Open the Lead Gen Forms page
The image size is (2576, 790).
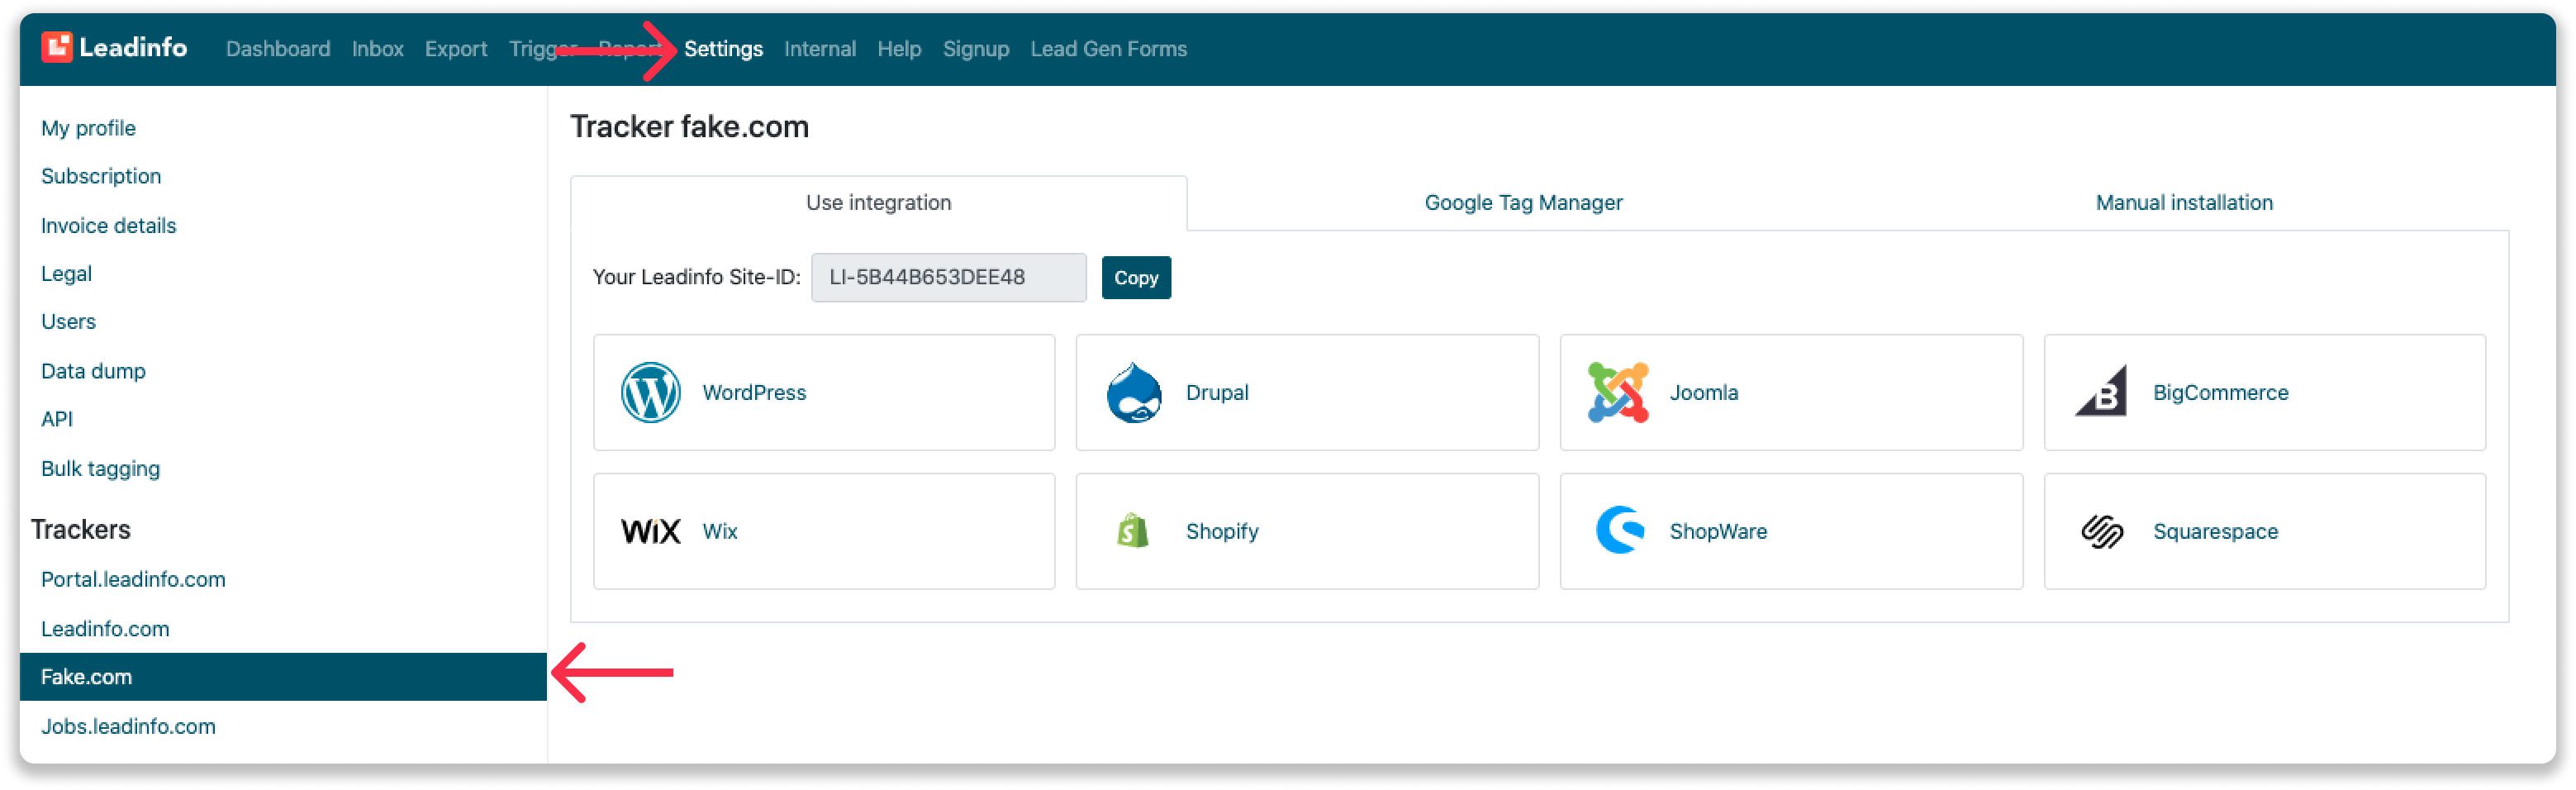(x=1108, y=48)
